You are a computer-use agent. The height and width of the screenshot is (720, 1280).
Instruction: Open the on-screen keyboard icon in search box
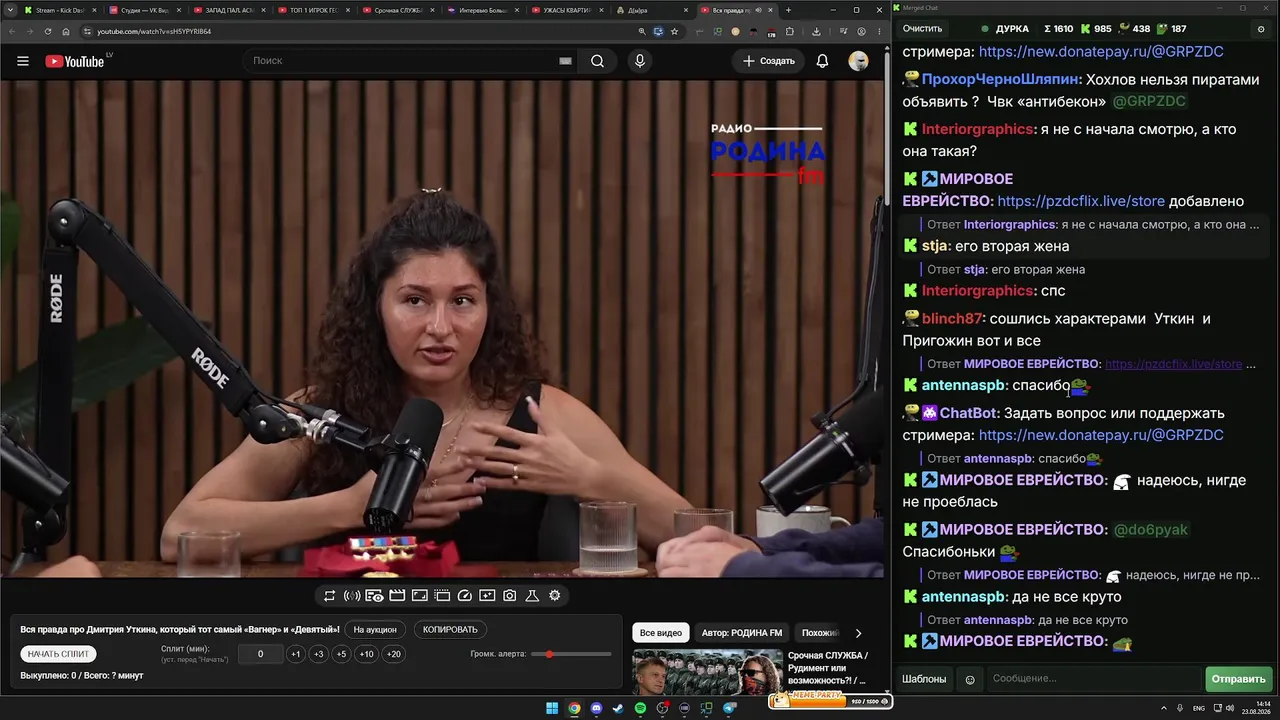[x=565, y=61]
